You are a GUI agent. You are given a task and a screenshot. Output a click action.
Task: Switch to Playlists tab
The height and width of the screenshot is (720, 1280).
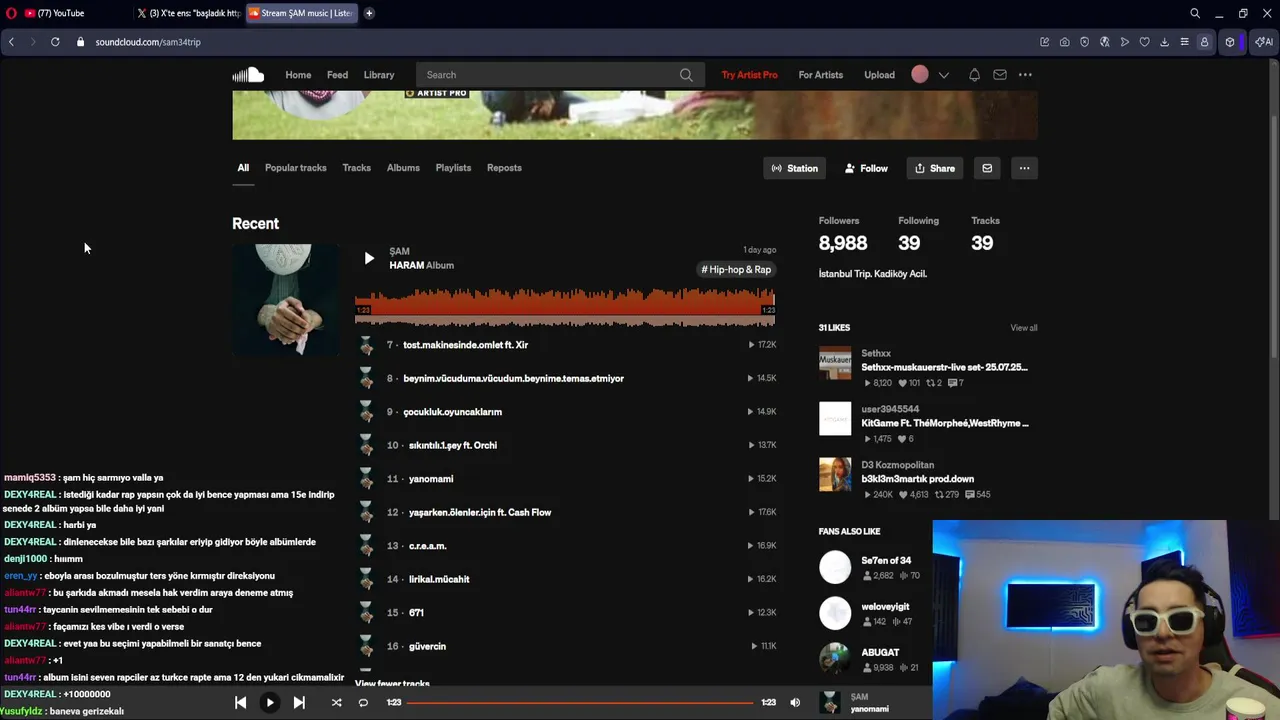click(453, 168)
